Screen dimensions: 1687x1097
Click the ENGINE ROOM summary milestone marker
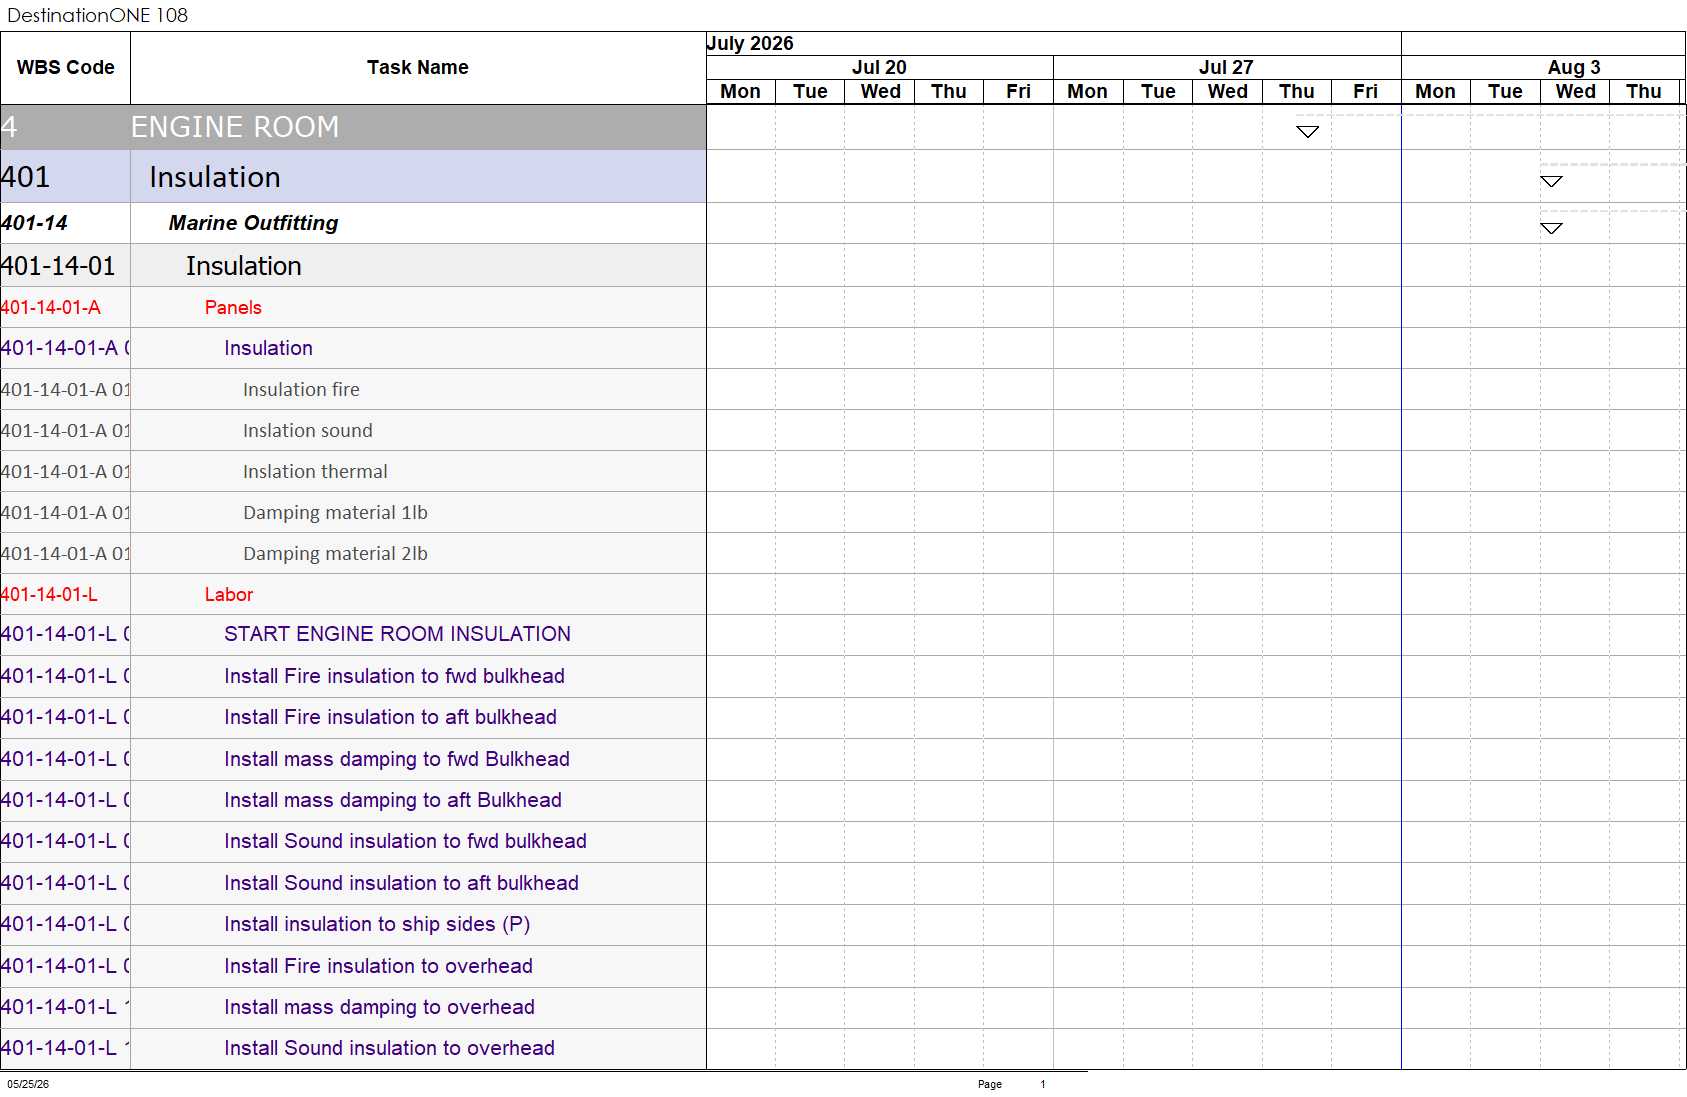[x=1307, y=131]
